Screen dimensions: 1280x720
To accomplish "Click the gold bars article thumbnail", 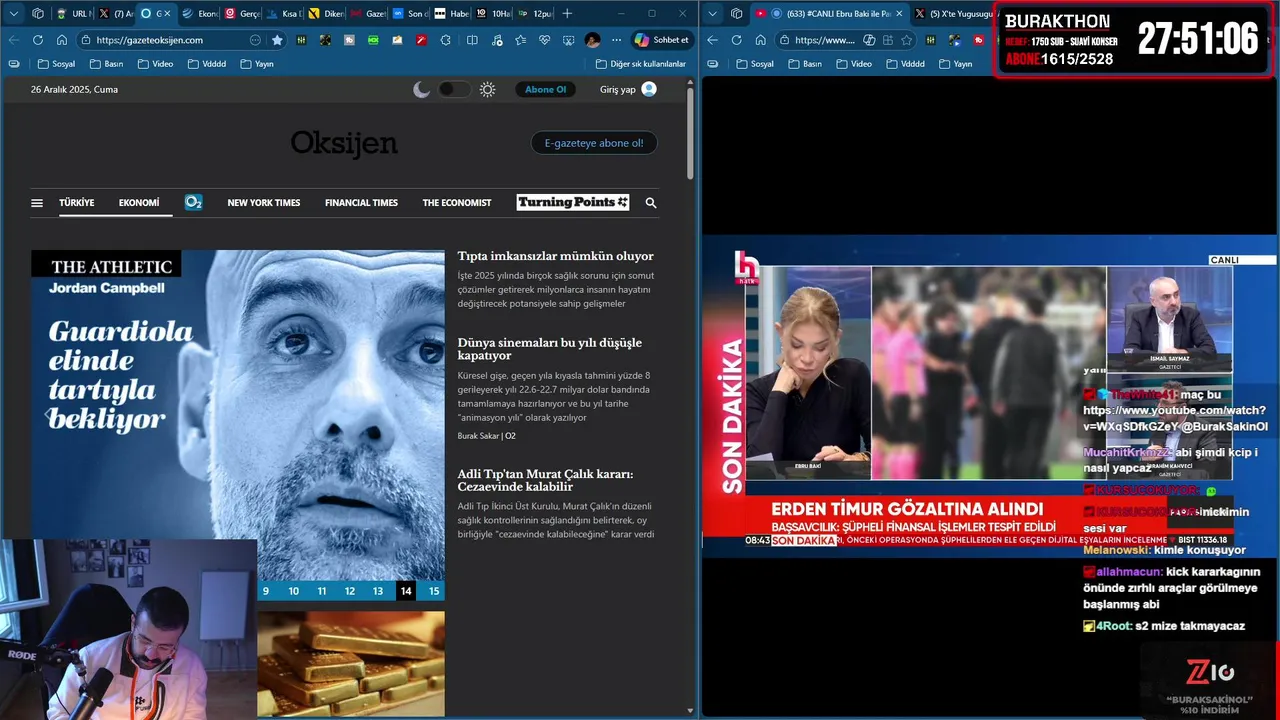I will point(351,664).
